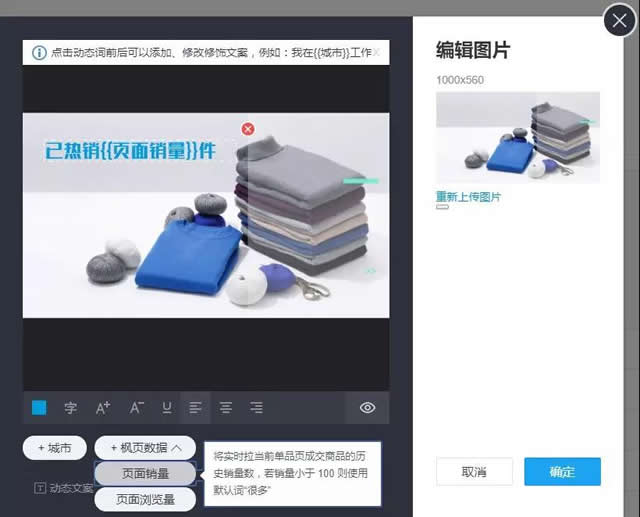This screenshot has height=517, width=640.
Task: Collapse the 枫页数据 dropdown
Action: [x=145, y=449]
